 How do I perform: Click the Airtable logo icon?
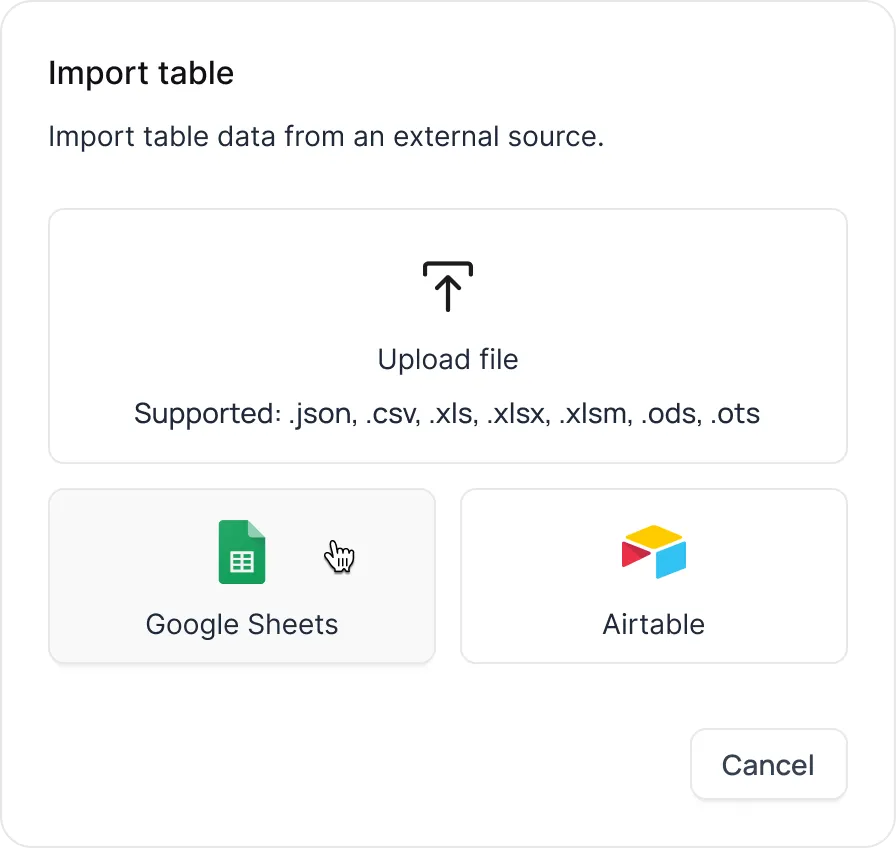(654, 551)
